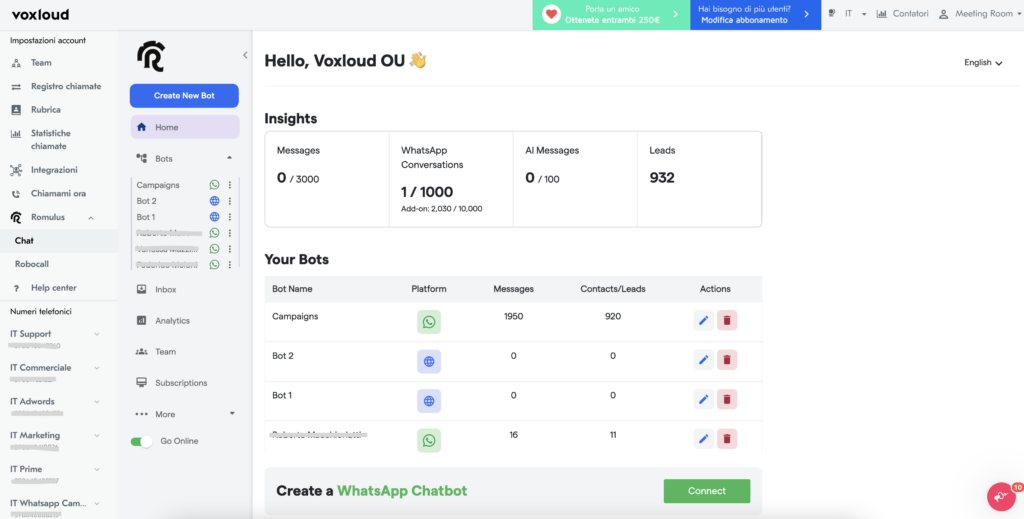
Task: Open the IT language dropdown in the header
Action: [x=856, y=14]
